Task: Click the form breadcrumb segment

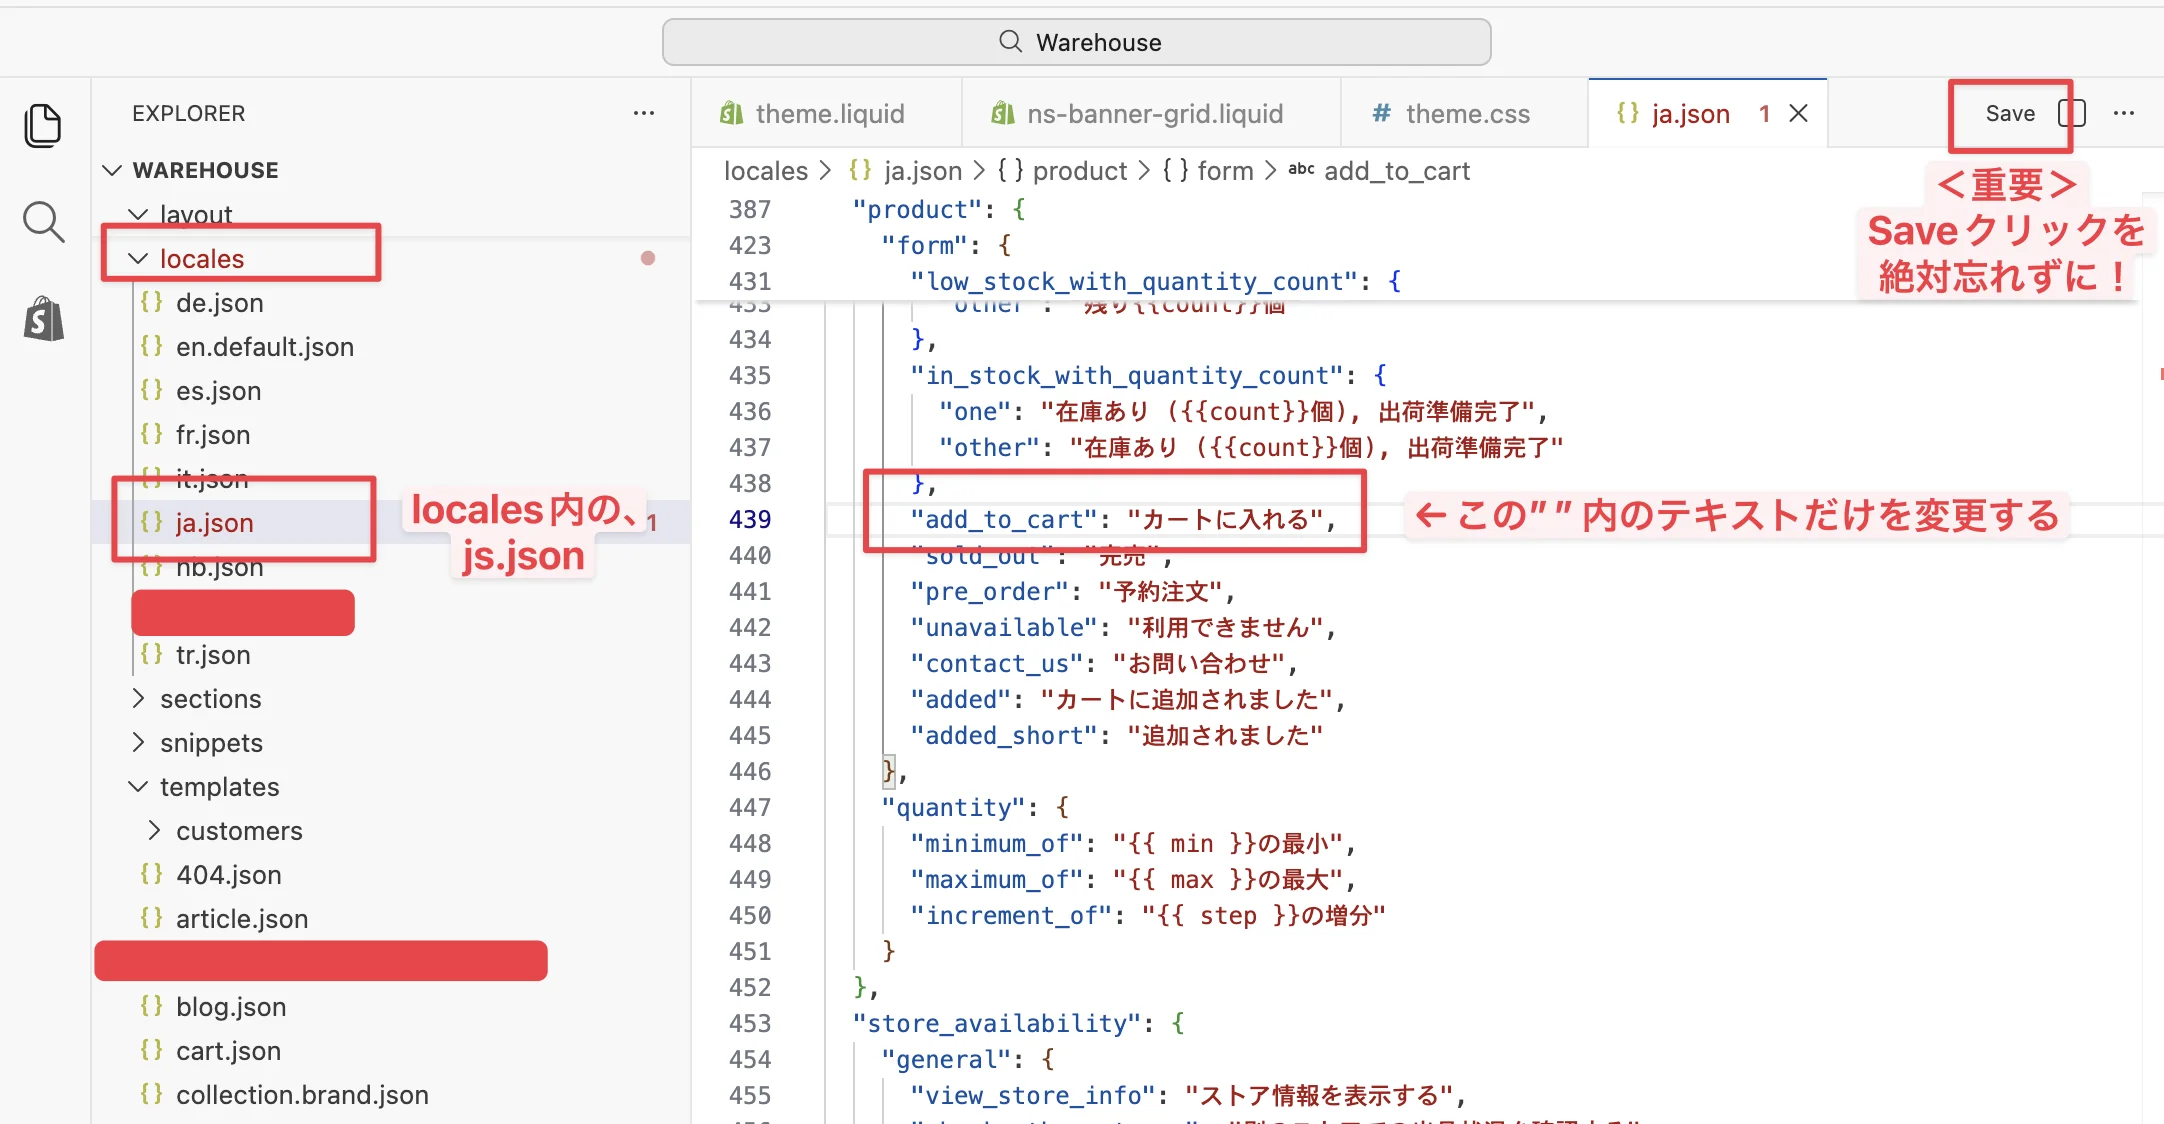Action: pyautogui.click(x=1225, y=171)
